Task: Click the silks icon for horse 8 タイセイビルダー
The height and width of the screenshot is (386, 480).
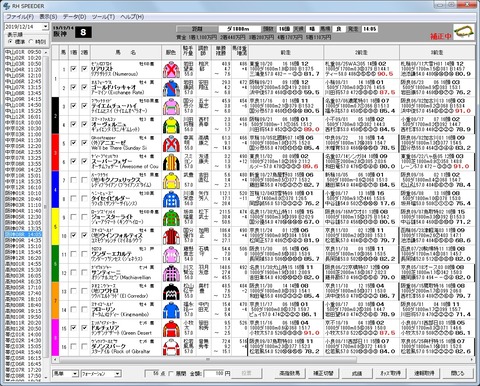Action: (x=171, y=199)
